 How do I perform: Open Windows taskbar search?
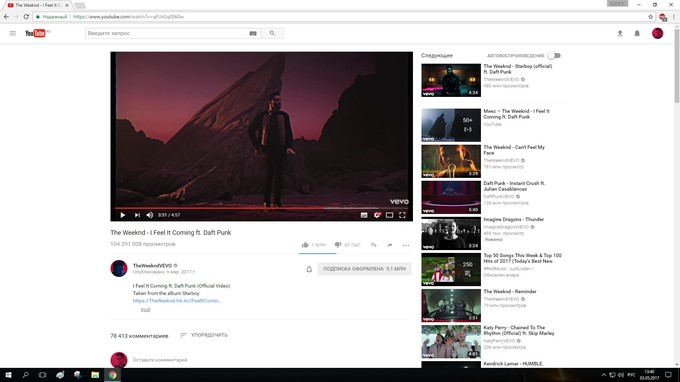point(26,375)
